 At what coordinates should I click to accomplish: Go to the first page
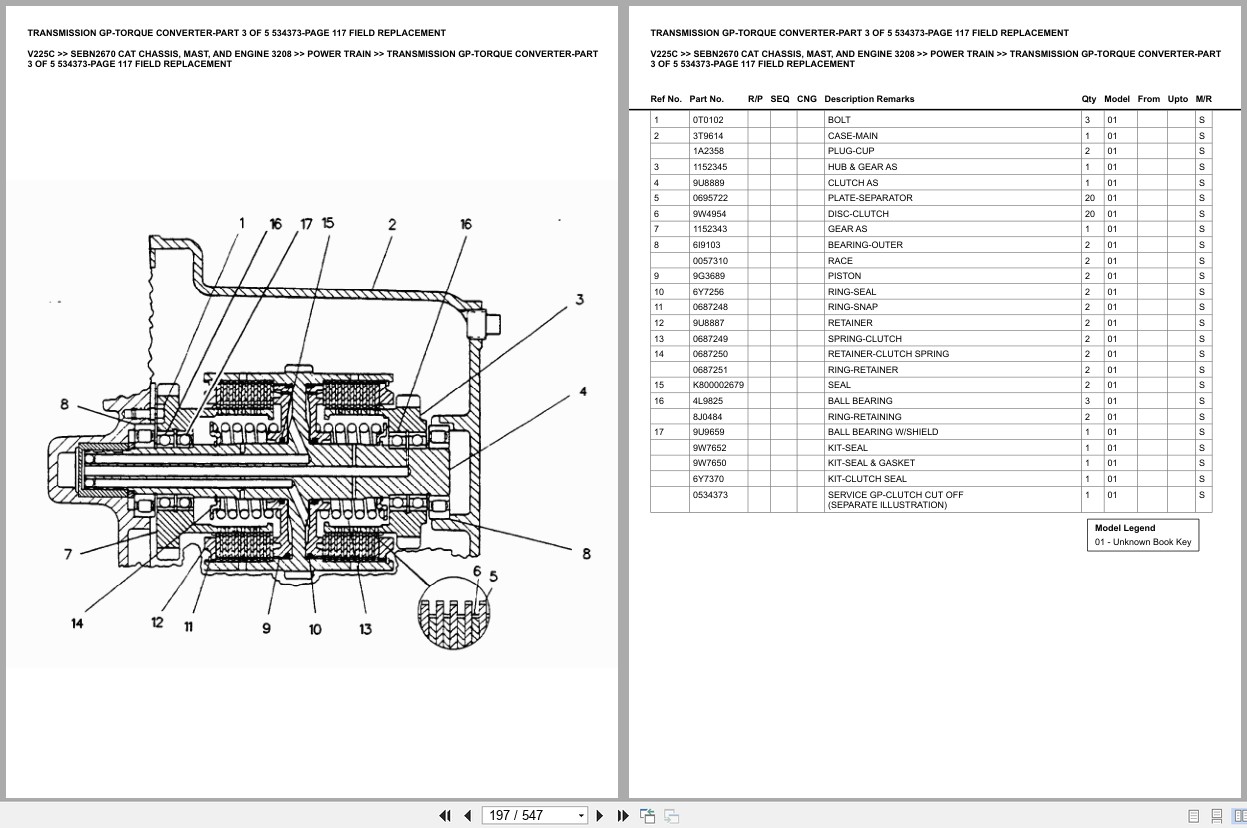point(445,816)
